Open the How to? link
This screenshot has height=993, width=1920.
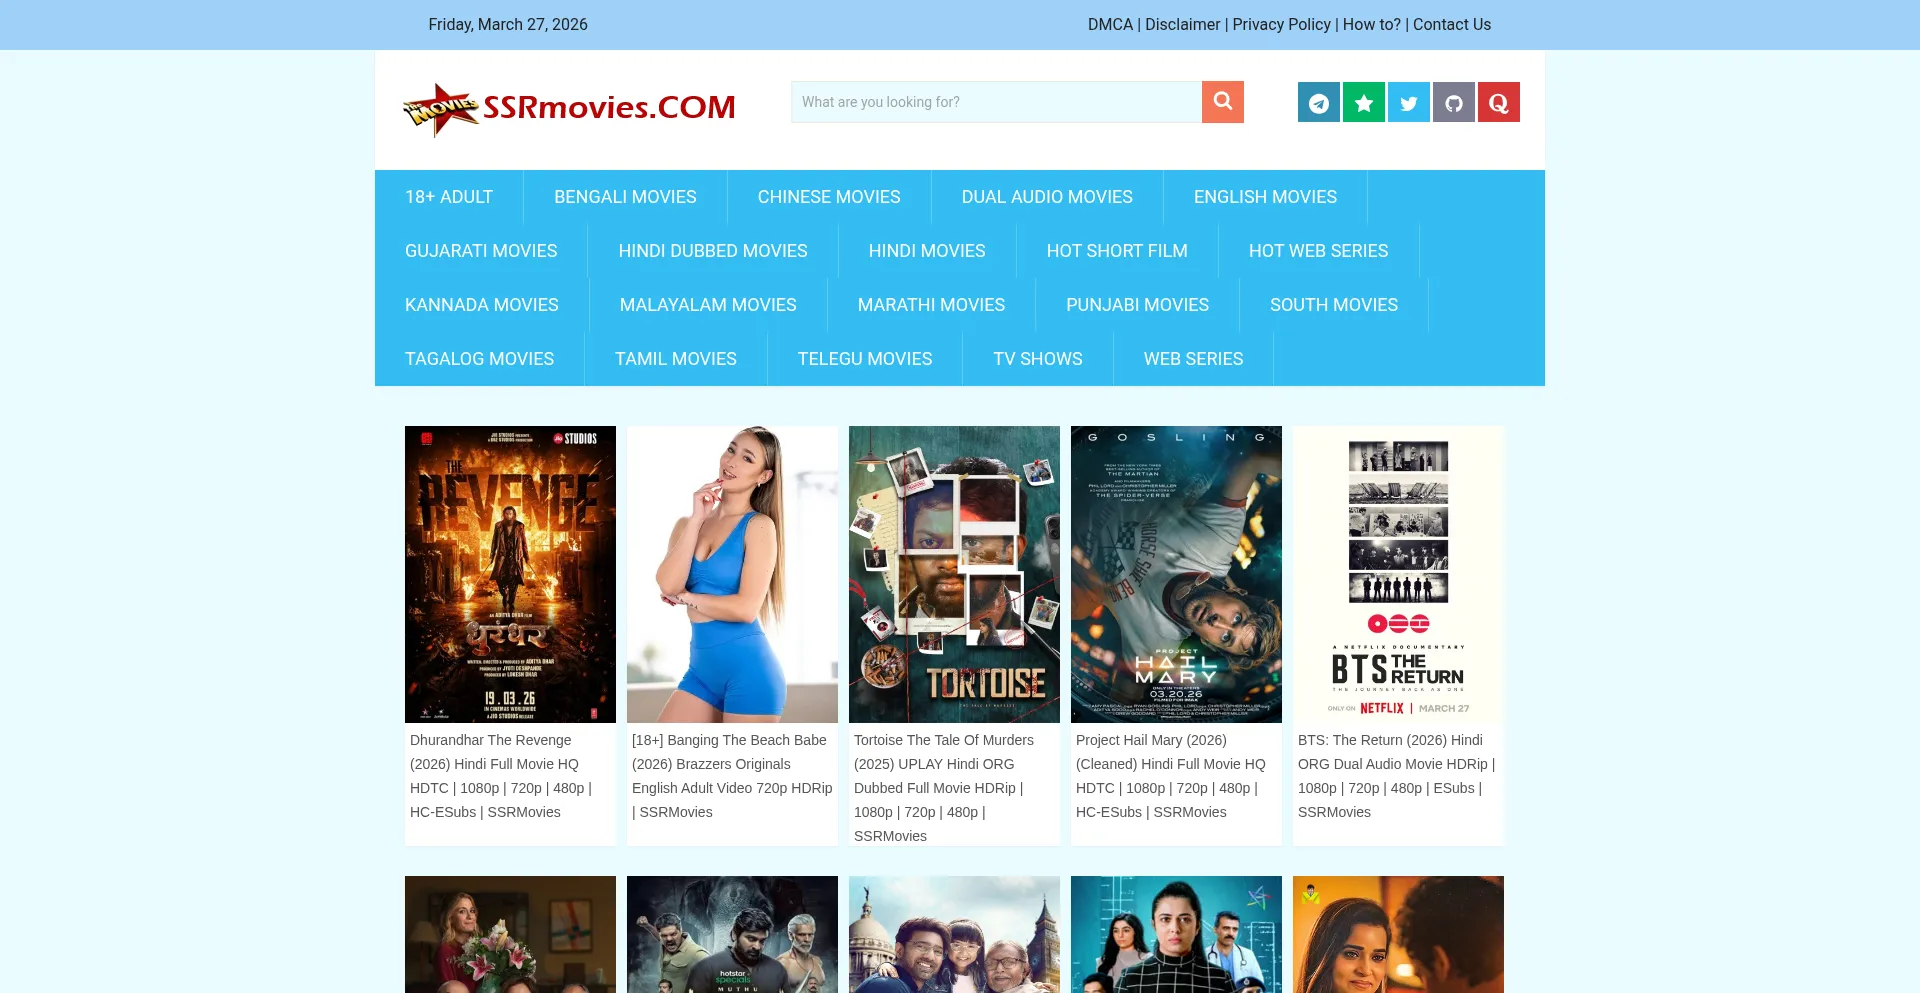pyautogui.click(x=1371, y=25)
